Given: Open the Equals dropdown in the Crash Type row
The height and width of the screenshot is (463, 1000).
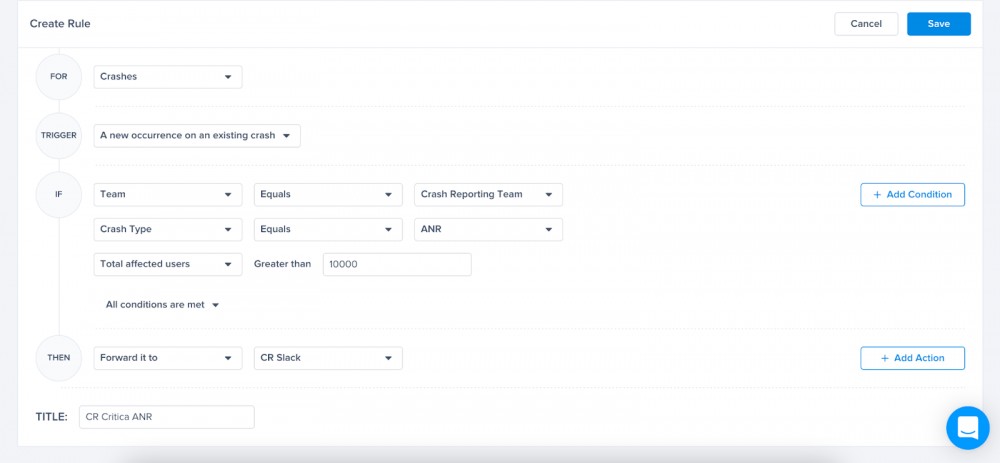Looking at the screenshot, I should point(328,230).
